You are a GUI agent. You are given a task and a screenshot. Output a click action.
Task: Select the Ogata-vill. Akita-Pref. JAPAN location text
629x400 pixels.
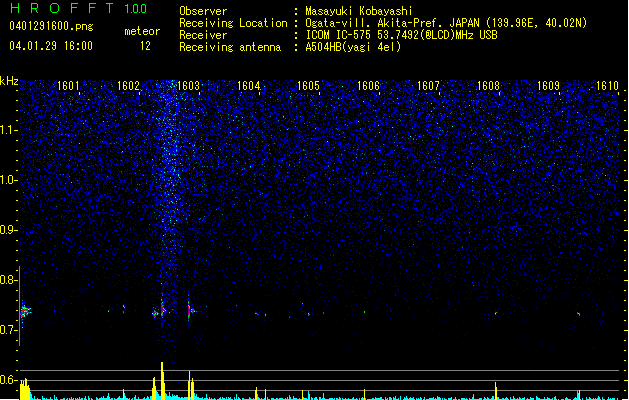coord(446,23)
